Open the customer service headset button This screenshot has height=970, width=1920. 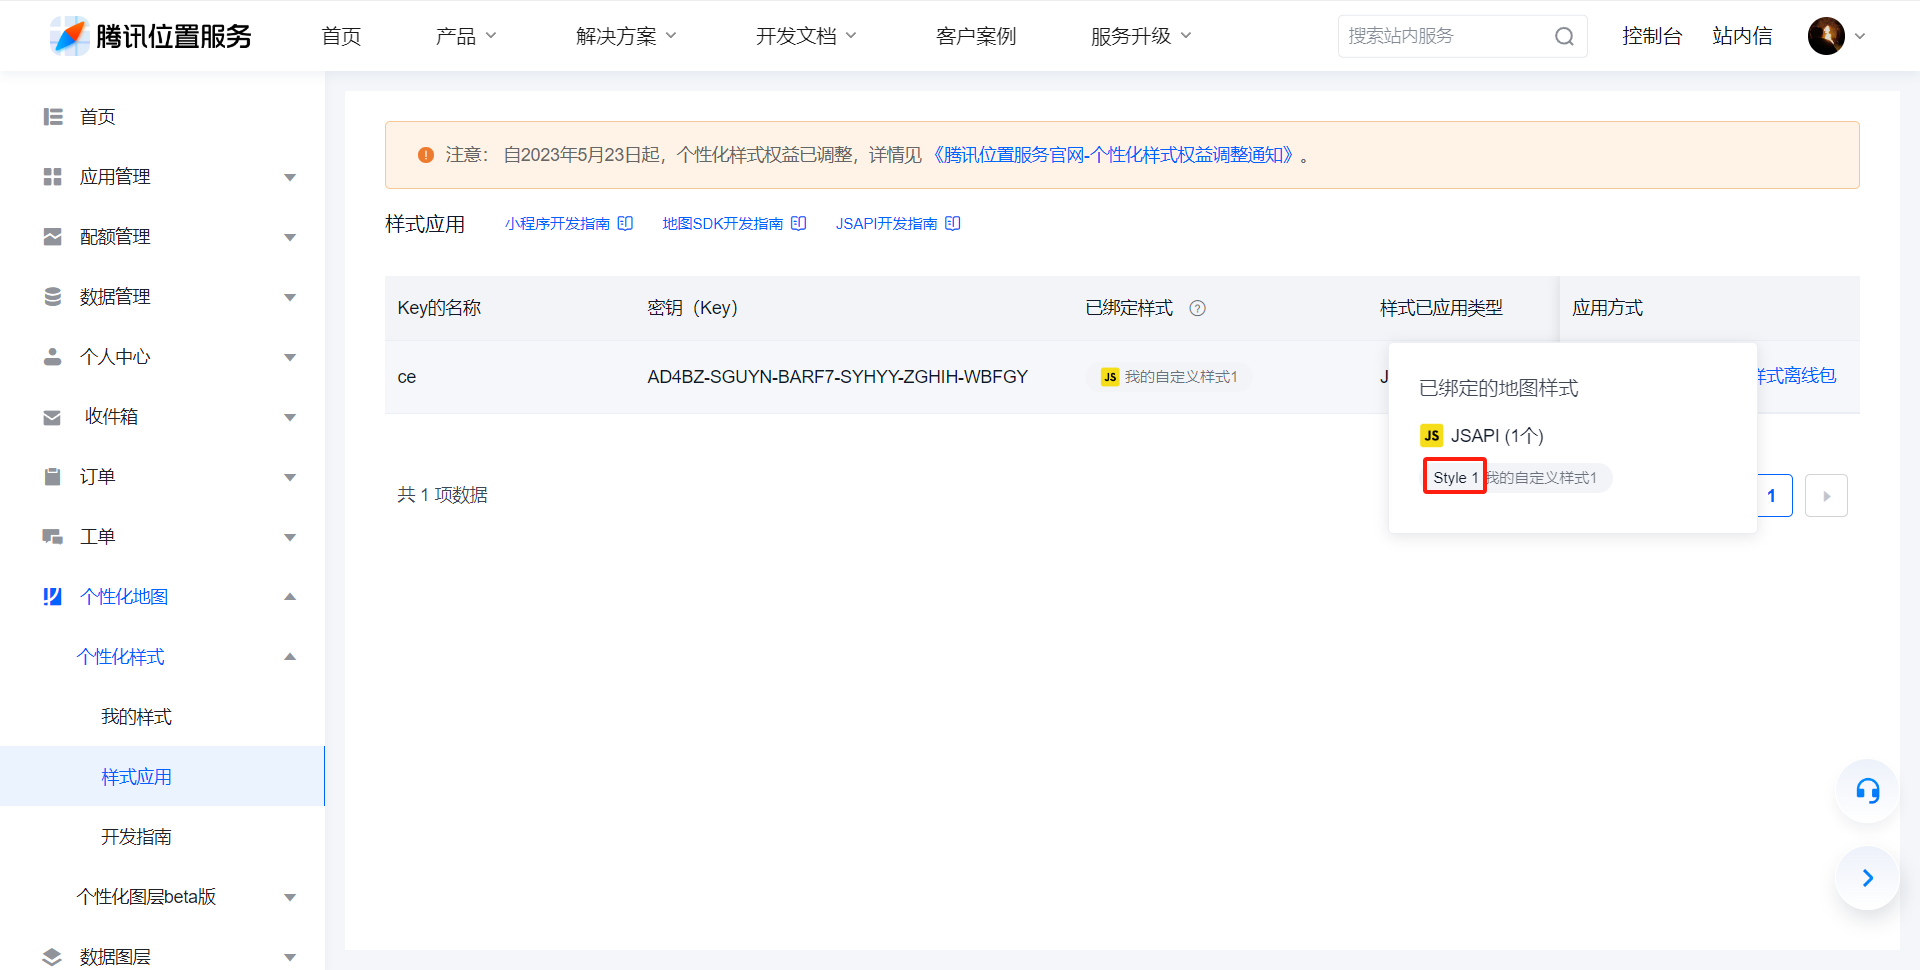click(1867, 791)
